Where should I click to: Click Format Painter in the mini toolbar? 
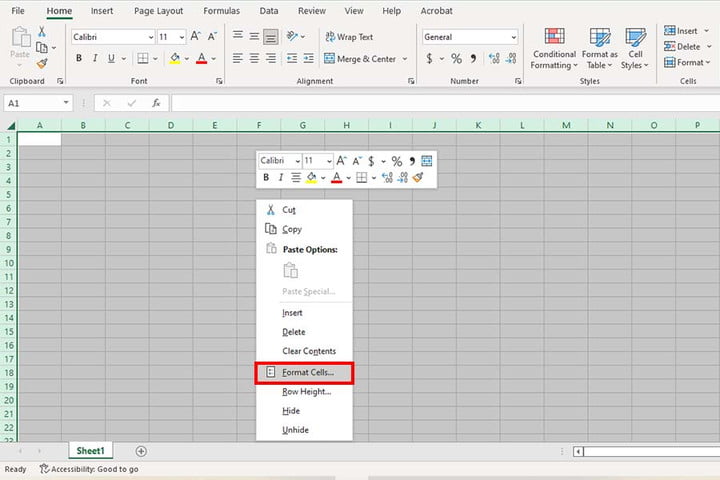point(418,177)
